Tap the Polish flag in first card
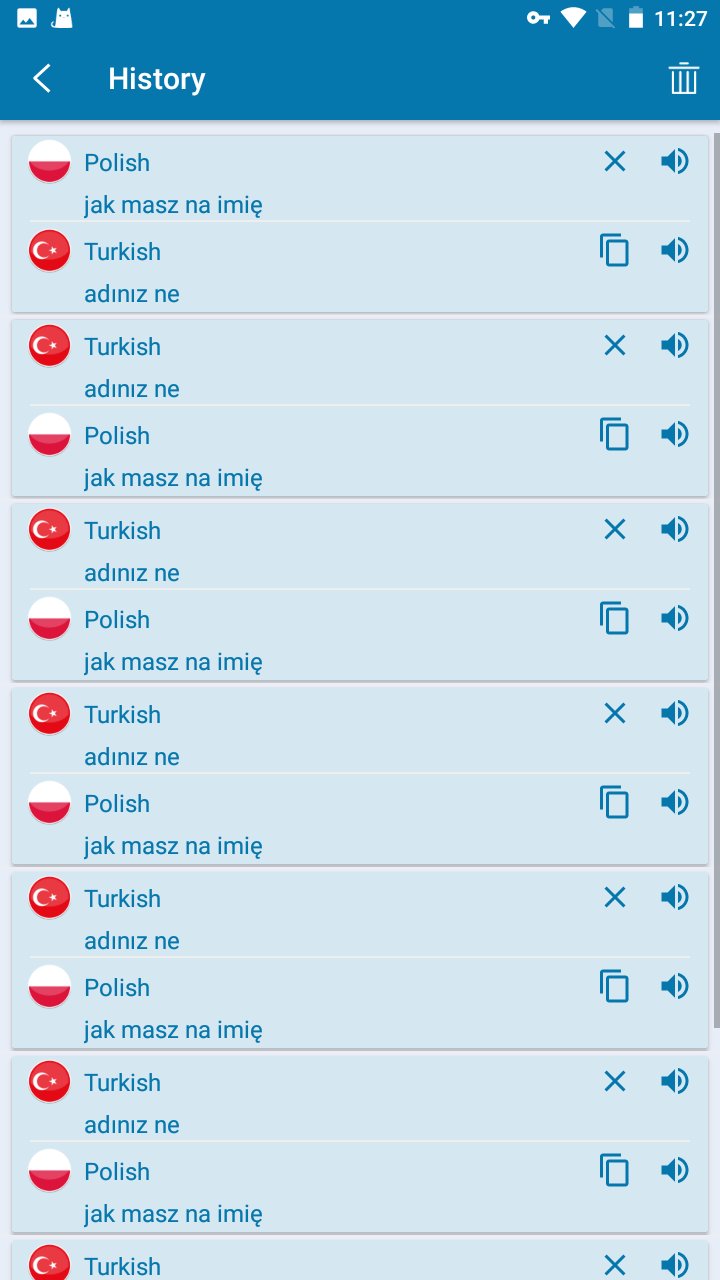Image resolution: width=720 pixels, height=1280 pixels. point(49,162)
